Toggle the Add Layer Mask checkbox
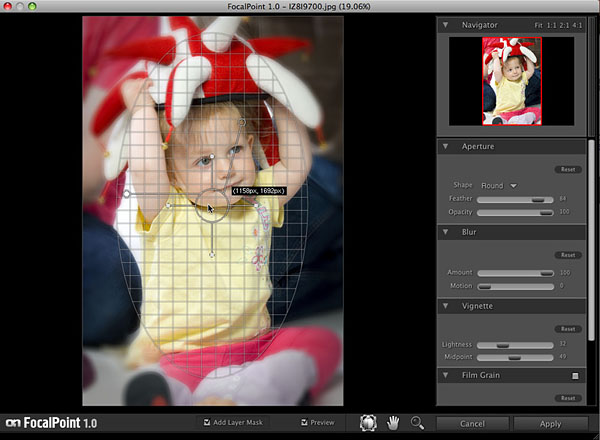 (208, 423)
